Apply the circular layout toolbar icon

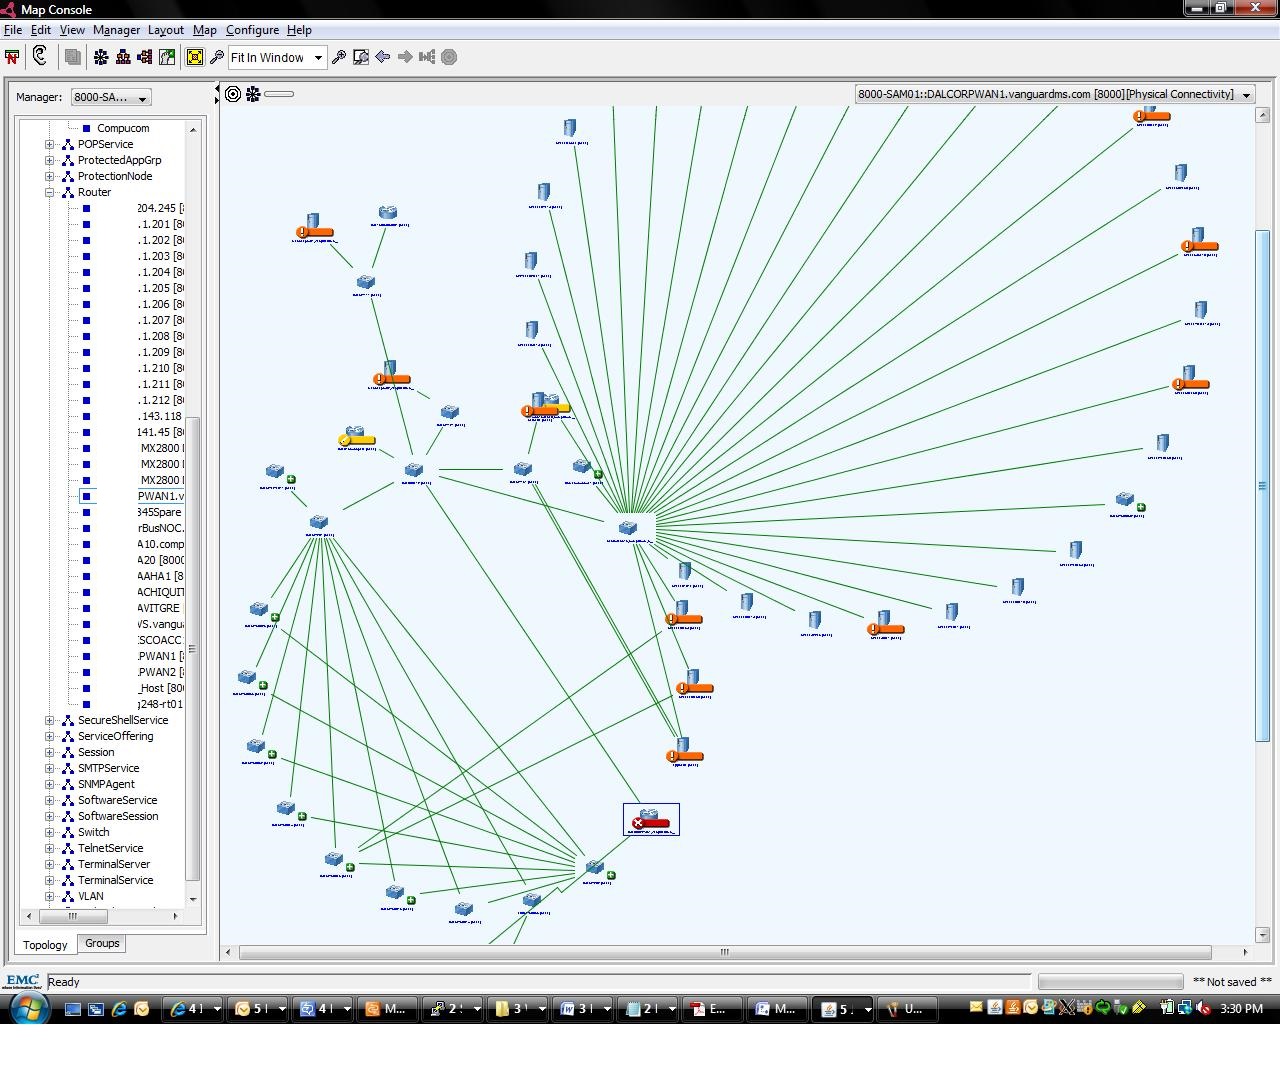101,57
